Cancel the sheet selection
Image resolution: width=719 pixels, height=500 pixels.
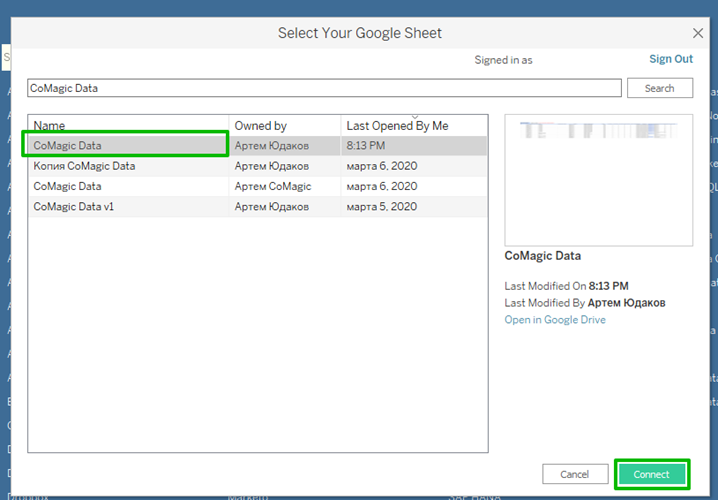(574, 474)
